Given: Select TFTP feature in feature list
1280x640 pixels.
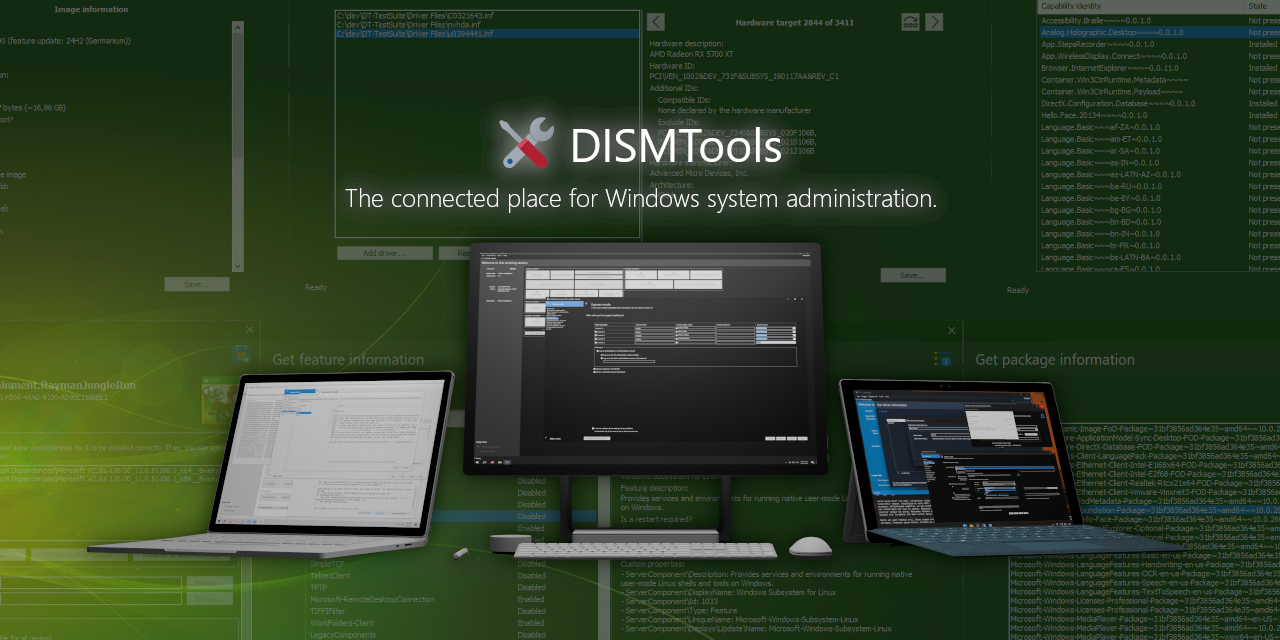Looking at the screenshot, I should pyautogui.click(x=430, y=587).
